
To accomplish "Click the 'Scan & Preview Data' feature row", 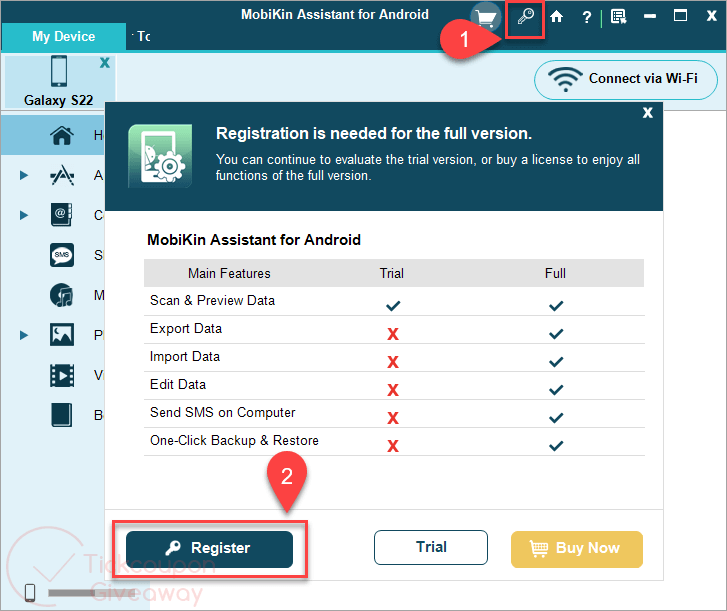I will [x=394, y=301].
